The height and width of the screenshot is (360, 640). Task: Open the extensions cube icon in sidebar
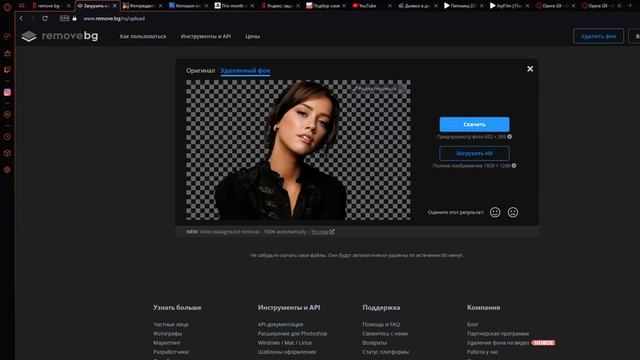click(7, 153)
